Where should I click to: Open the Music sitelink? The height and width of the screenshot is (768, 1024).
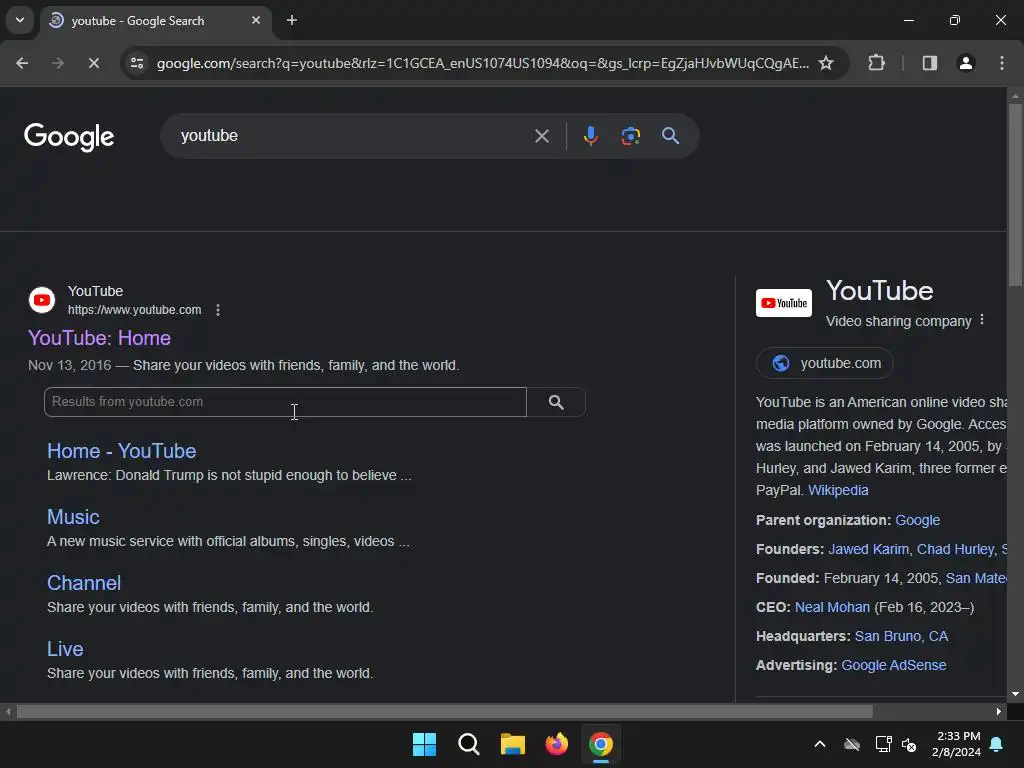[73, 517]
